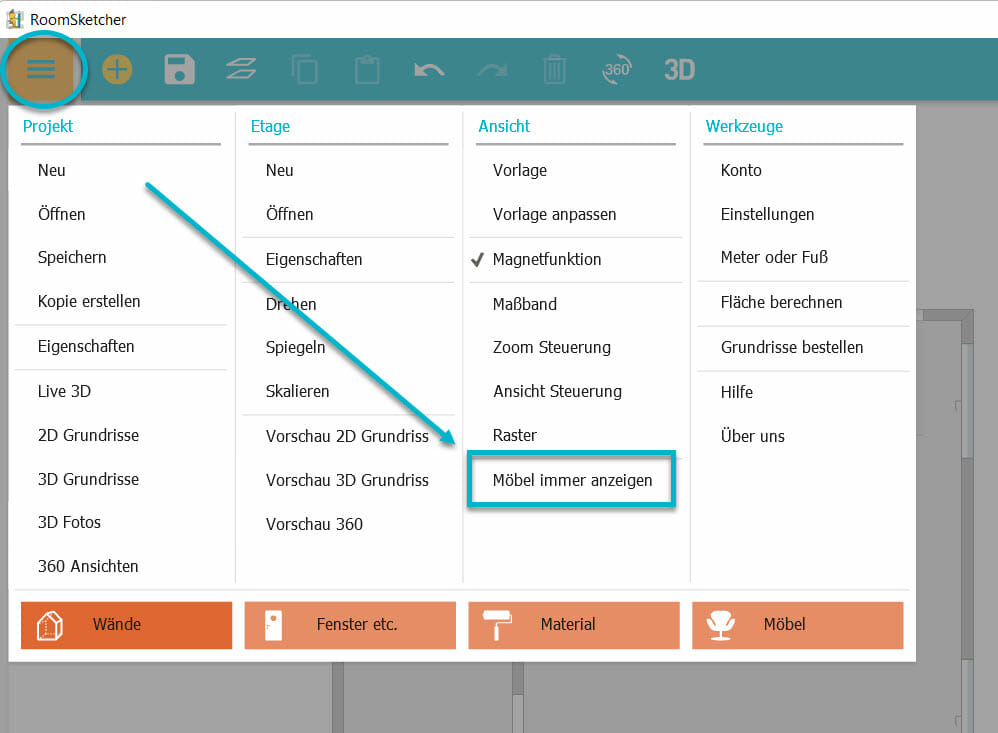The height and width of the screenshot is (733, 998).
Task: Click Grundrisse bestellen
Action: pyautogui.click(x=792, y=347)
